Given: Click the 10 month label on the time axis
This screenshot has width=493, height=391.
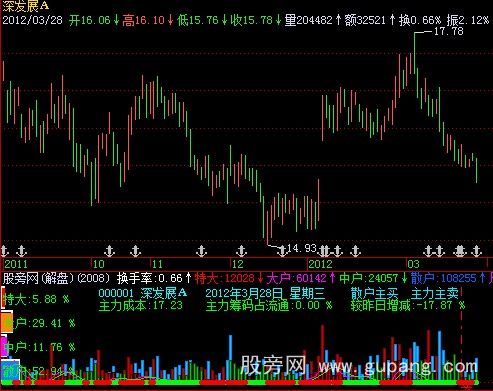Looking at the screenshot, I should (99, 264).
